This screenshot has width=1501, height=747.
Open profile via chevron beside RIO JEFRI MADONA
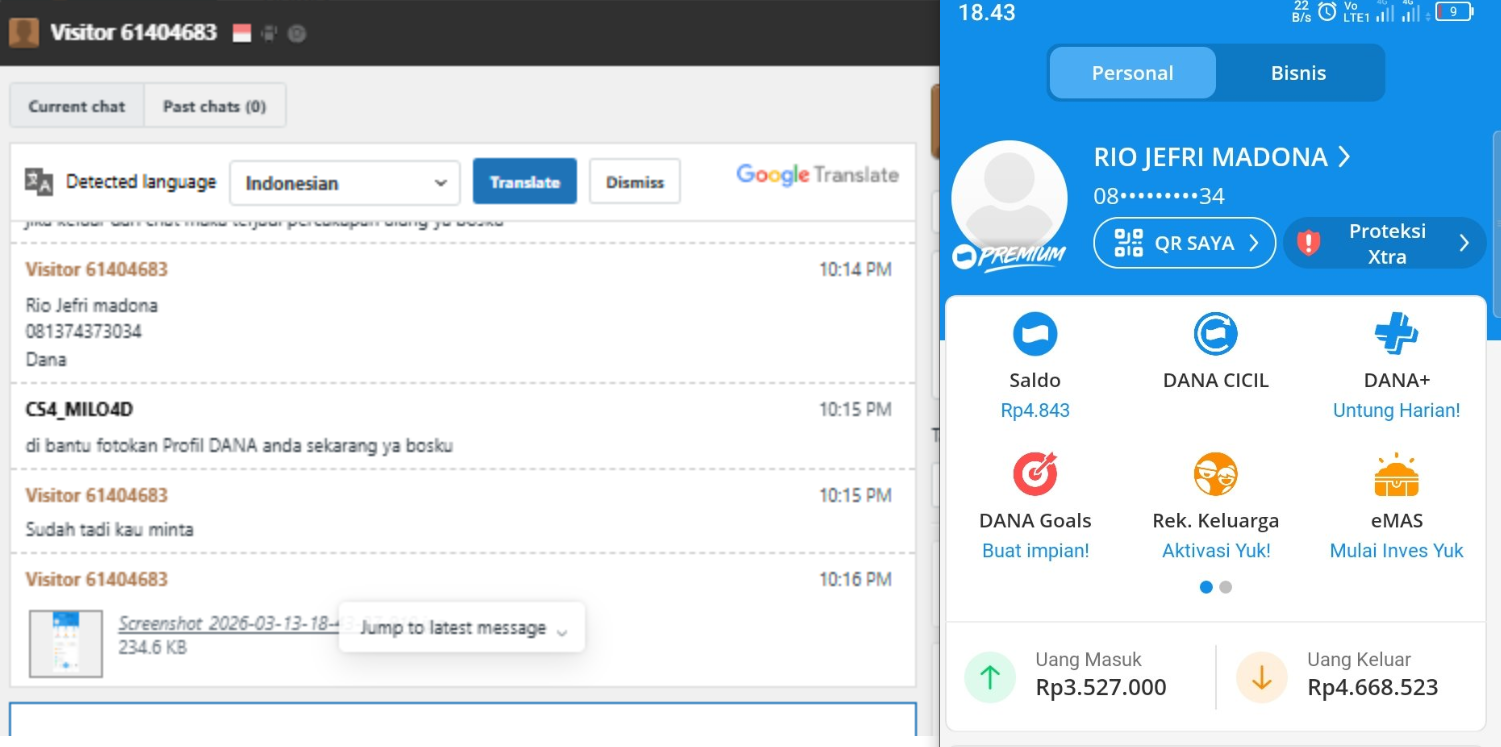tap(1344, 157)
